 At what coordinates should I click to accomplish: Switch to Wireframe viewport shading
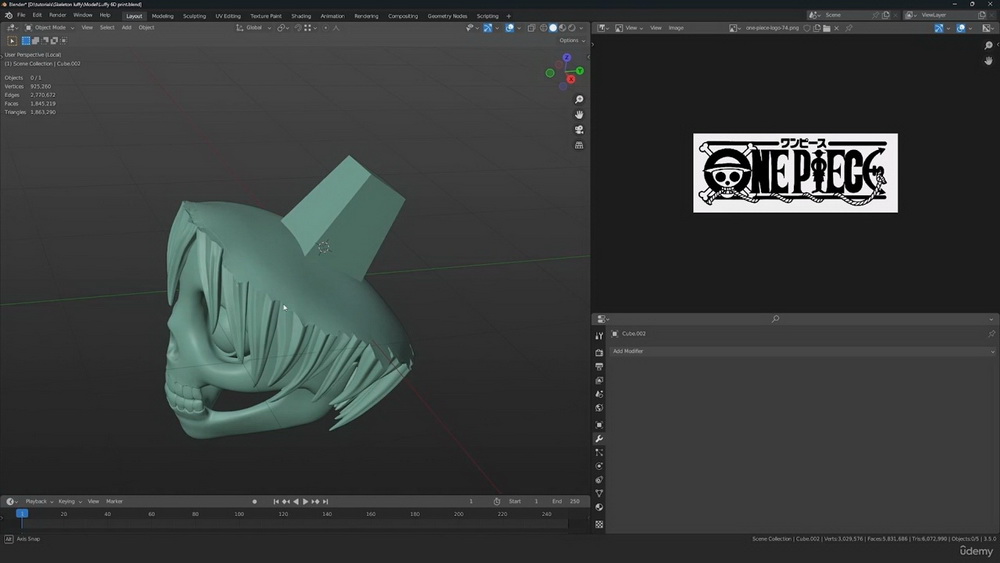click(x=543, y=28)
